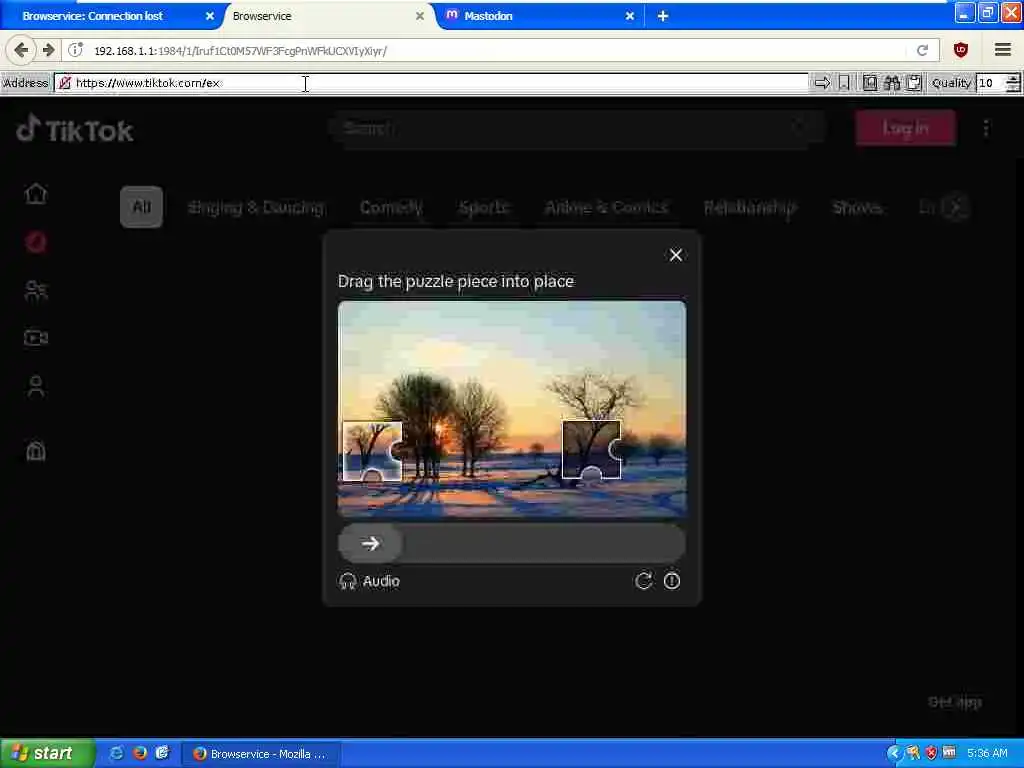Open the Windows Start menu
Viewport: 1024px width, 768px height.
pyautogui.click(x=47, y=753)
